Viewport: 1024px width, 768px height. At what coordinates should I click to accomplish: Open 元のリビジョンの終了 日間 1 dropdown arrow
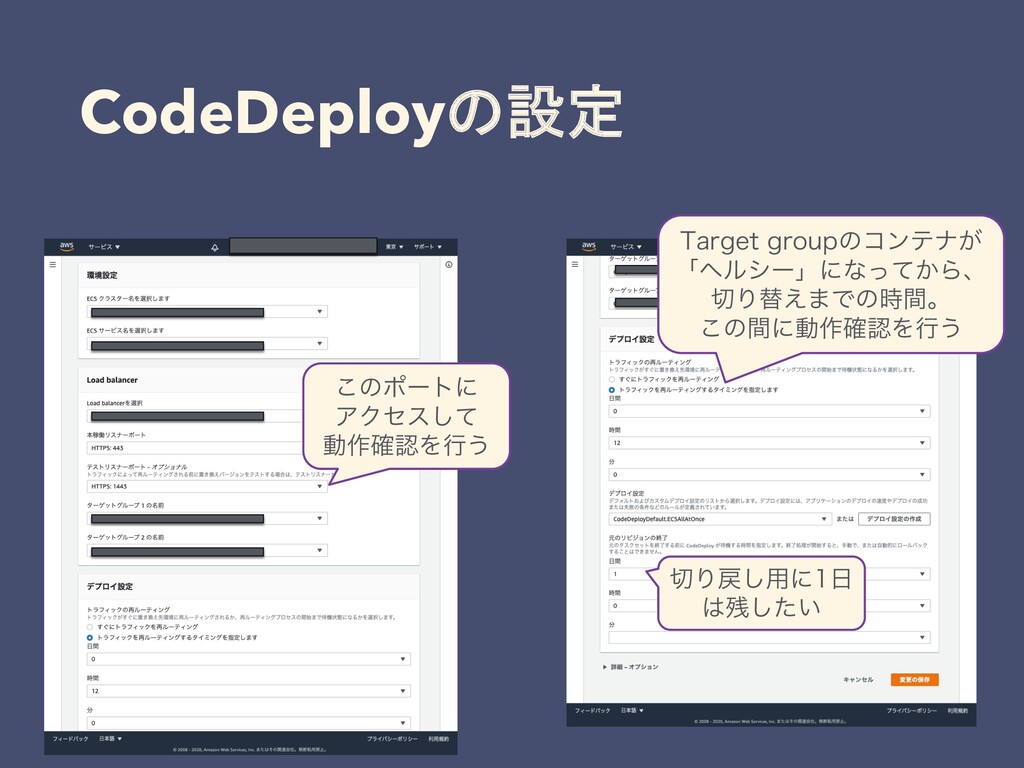pos(922,574)
